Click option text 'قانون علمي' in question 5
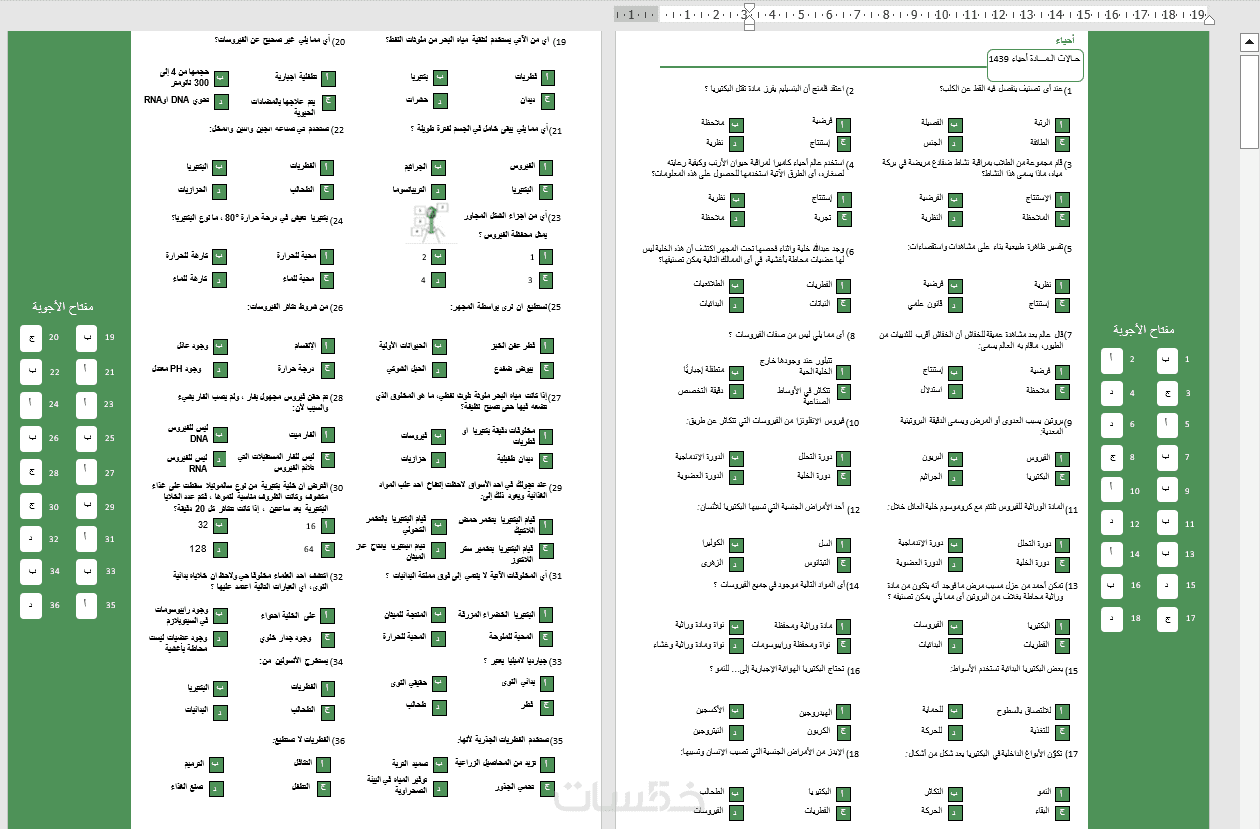This screenshot has width=1260, height=829. pyautogui.click(x=927, y=303)
